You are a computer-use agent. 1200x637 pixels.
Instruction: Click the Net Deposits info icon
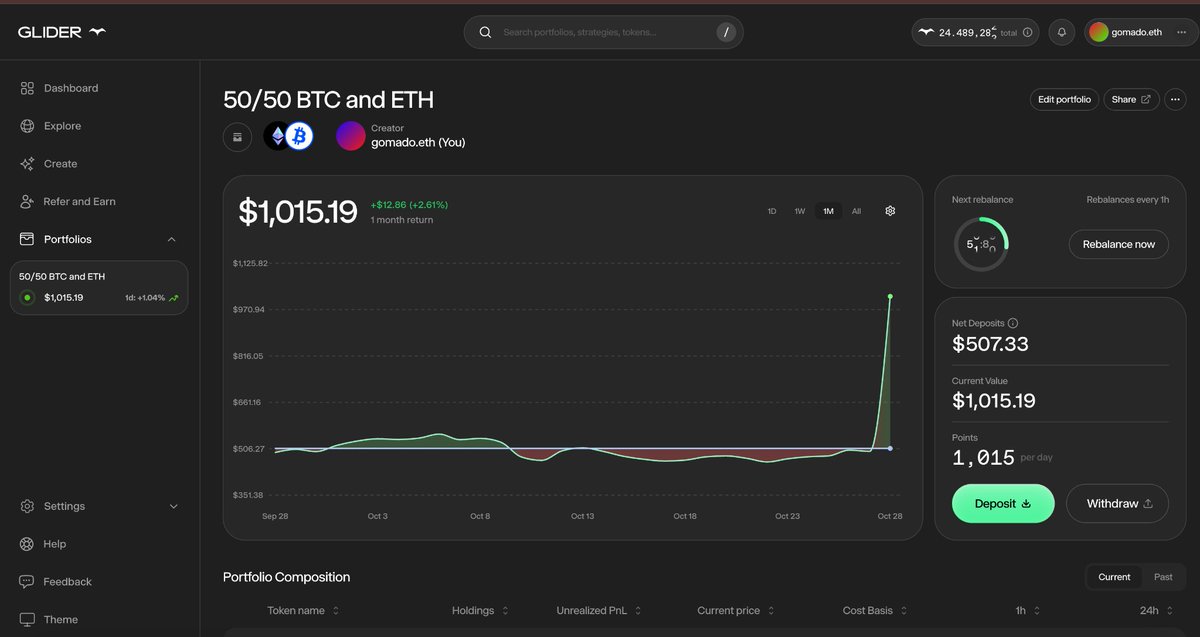(x=1012, y=323)
